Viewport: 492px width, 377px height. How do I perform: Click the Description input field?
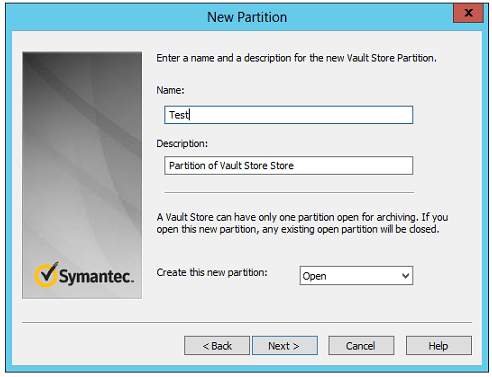[x=288, y=165]
